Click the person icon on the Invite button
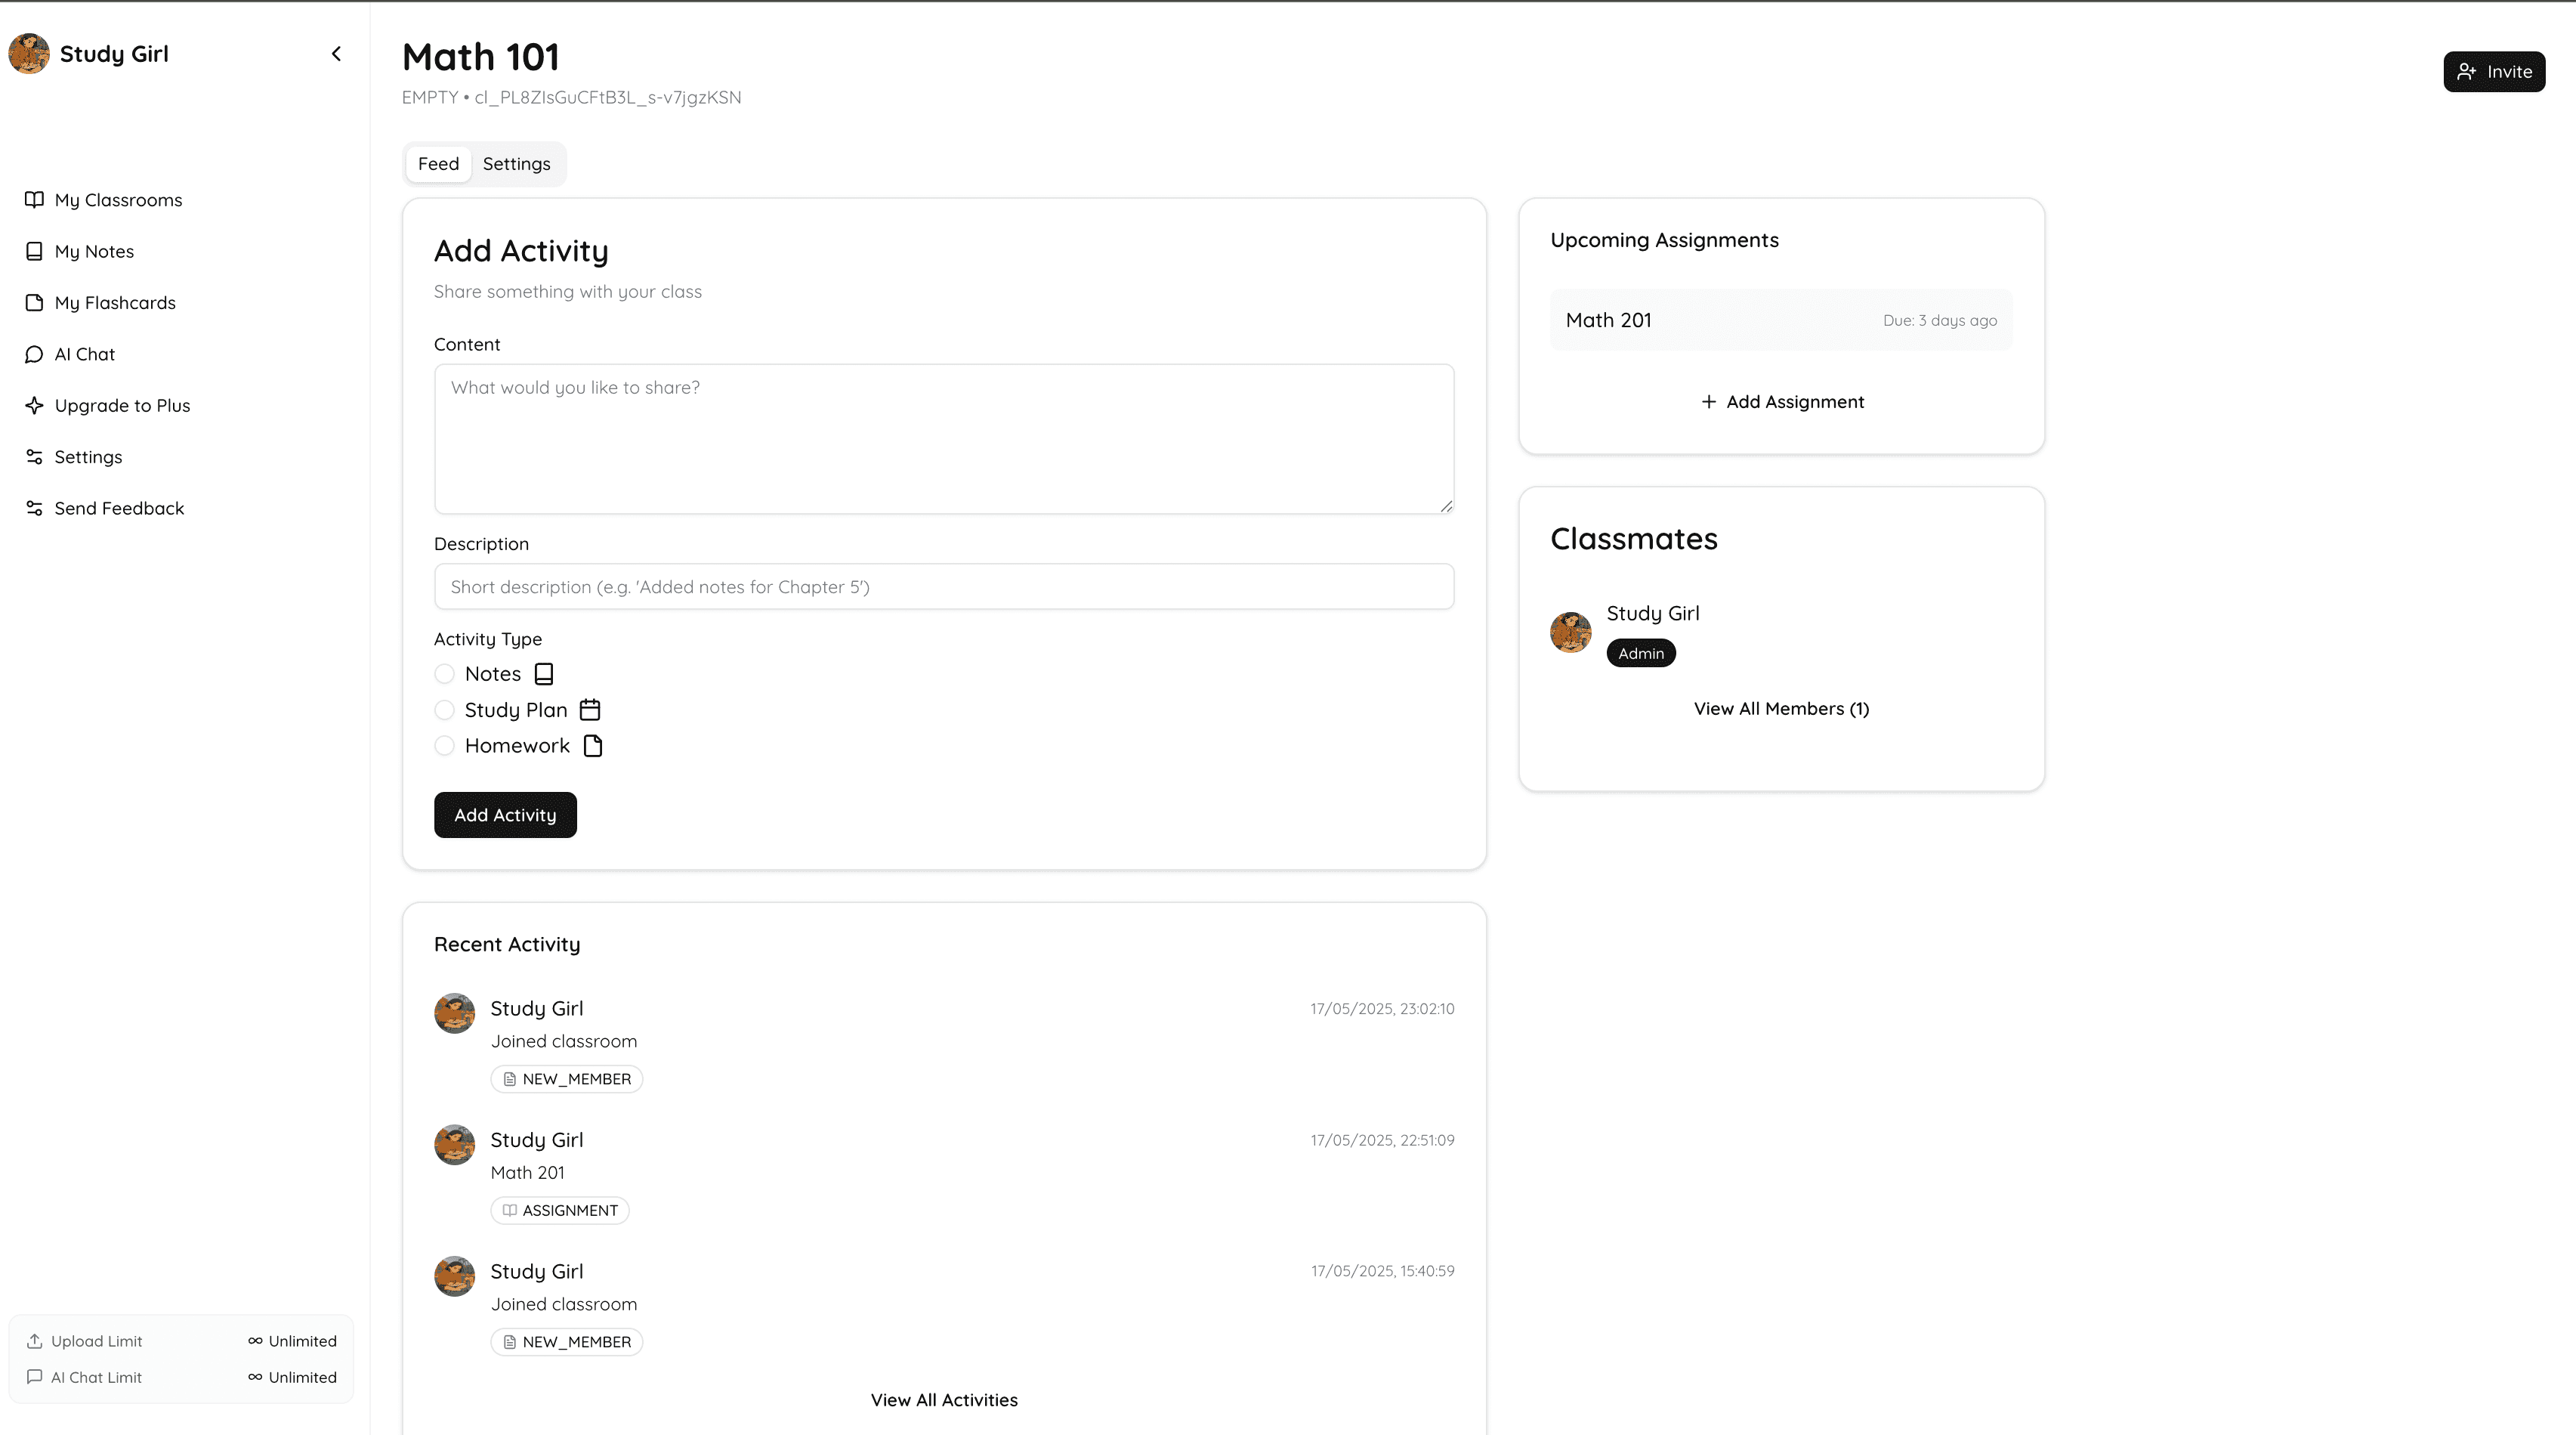This screenshot has width=2576, height=1435. tap(2467, 71)
